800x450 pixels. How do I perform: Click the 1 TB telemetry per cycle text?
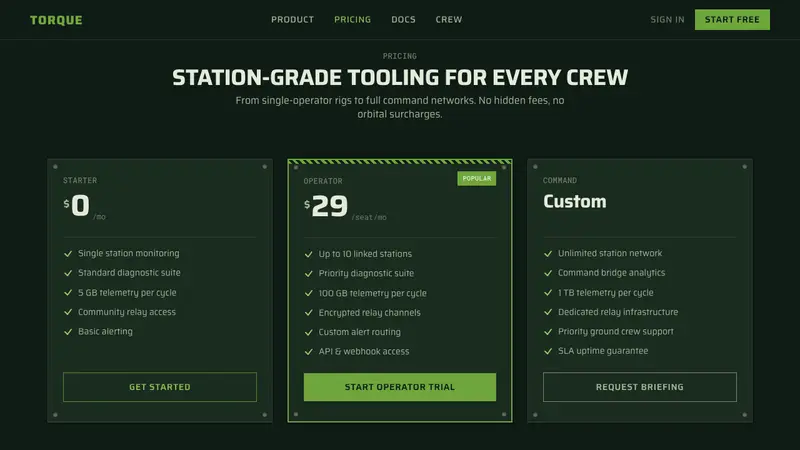(606, 292)
